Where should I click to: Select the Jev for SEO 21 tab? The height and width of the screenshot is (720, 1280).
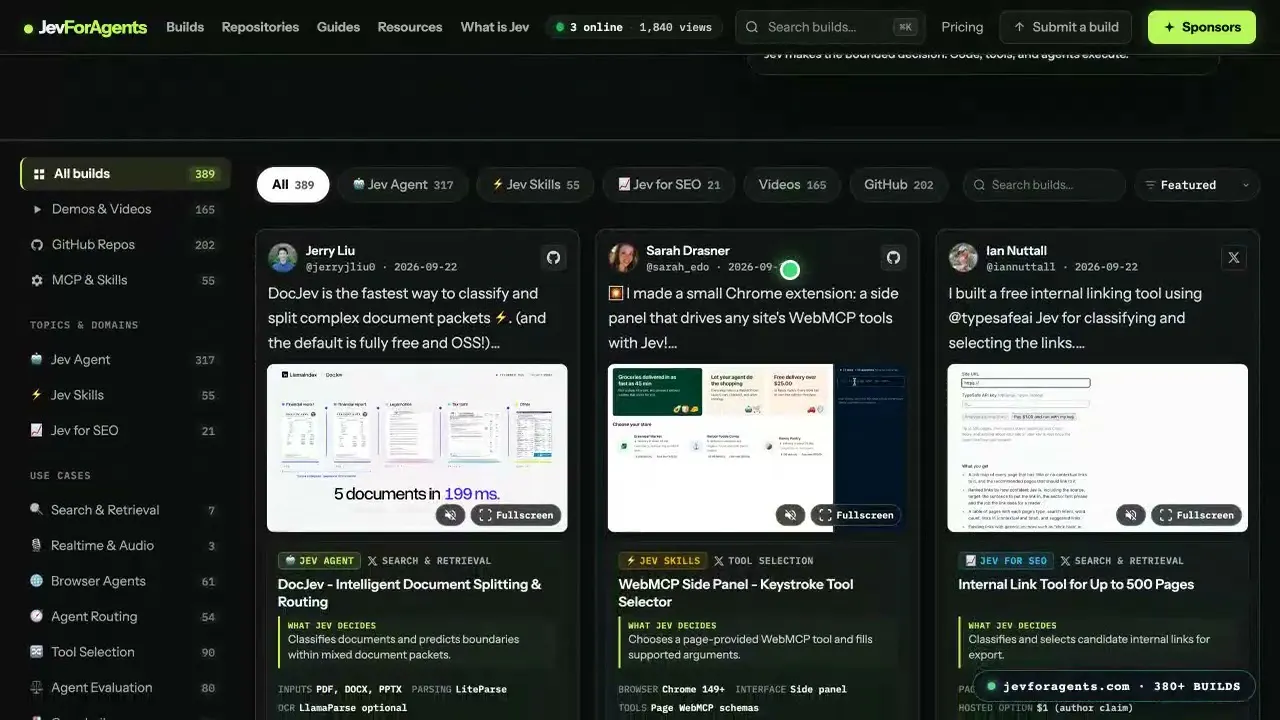point(669,185)
